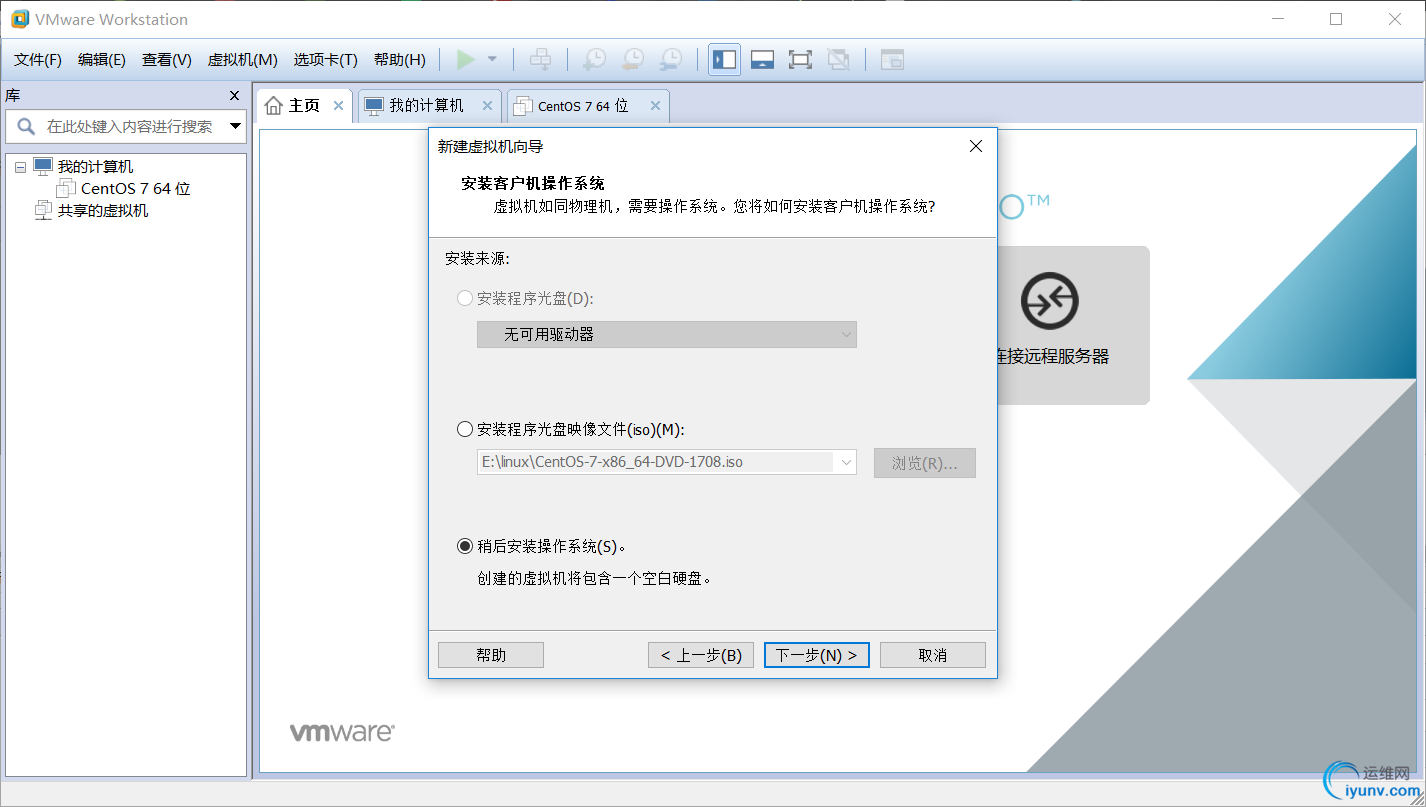Click the power on play icon

pos(465,60)
